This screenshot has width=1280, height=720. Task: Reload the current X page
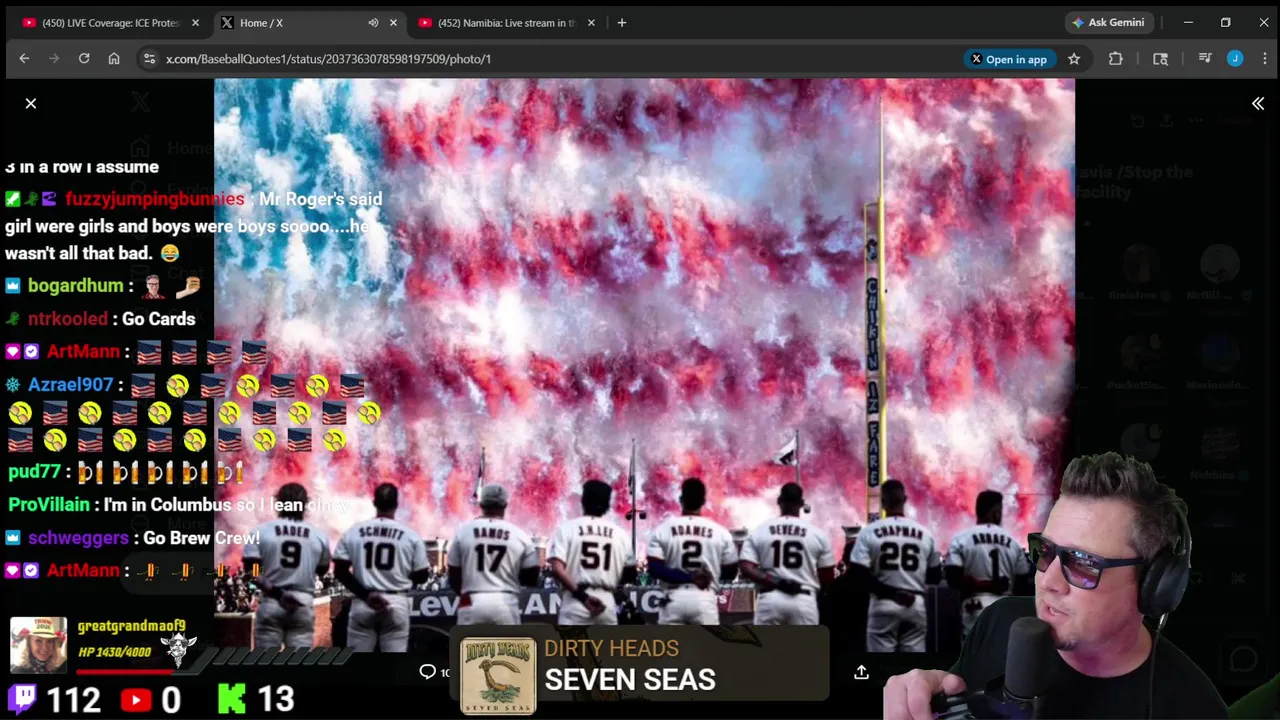click(84, 59)
